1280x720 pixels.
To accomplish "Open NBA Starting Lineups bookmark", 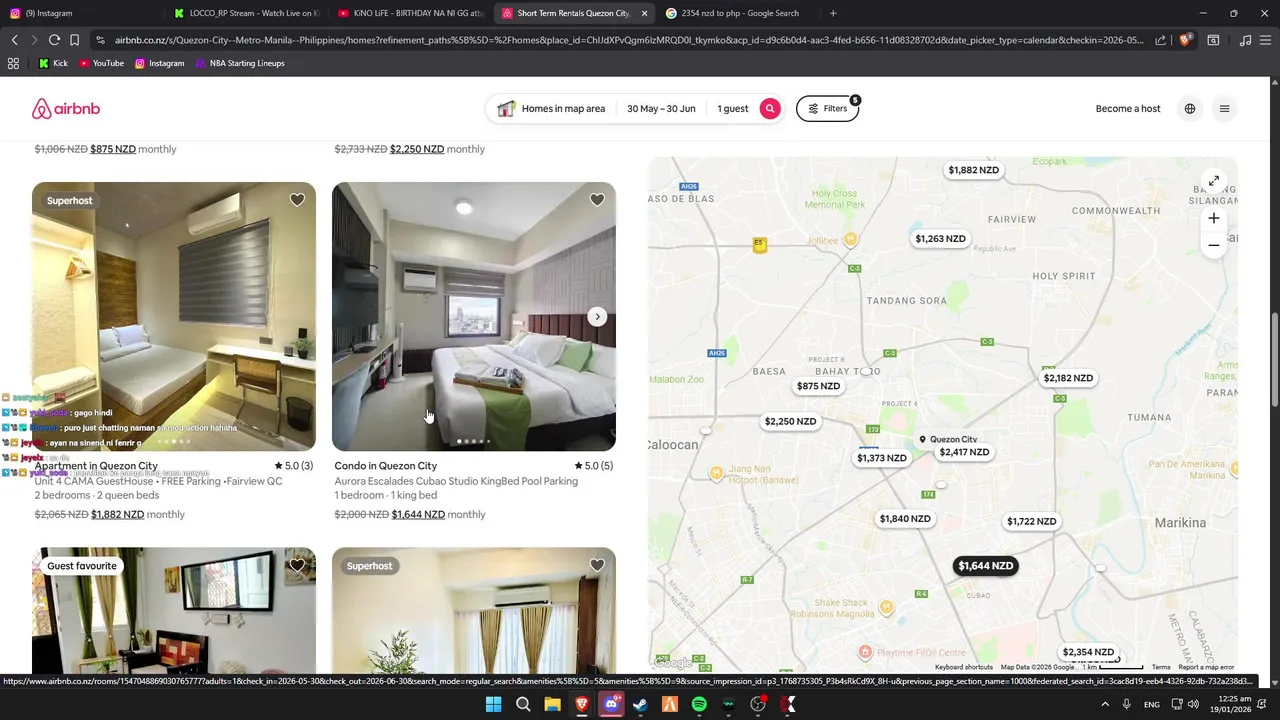I will click(x=240, y=63).
